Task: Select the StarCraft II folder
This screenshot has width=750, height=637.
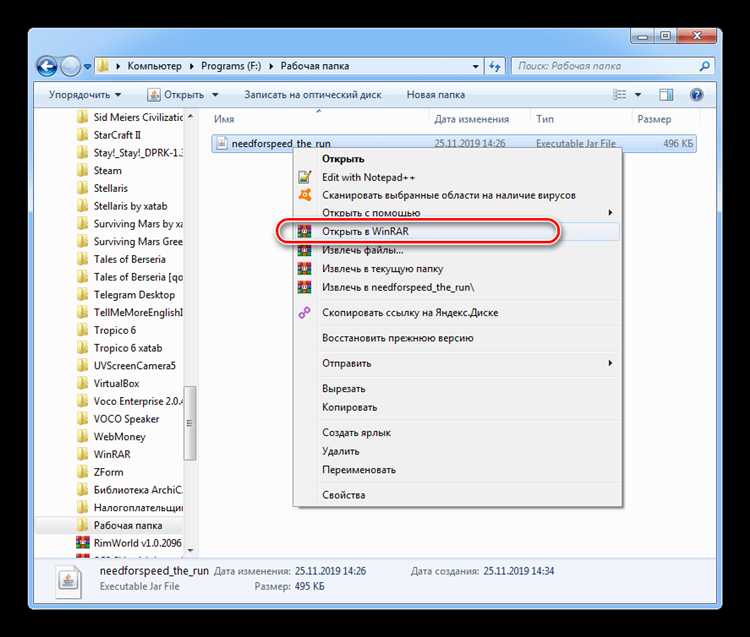Action: coord(117,135)
